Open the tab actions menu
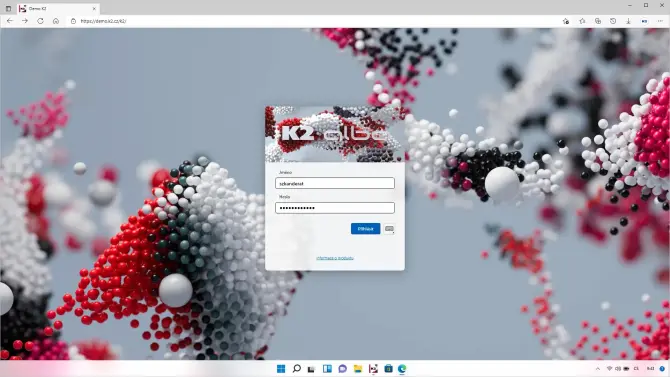 pyautogui.click(x=8, y=8)
